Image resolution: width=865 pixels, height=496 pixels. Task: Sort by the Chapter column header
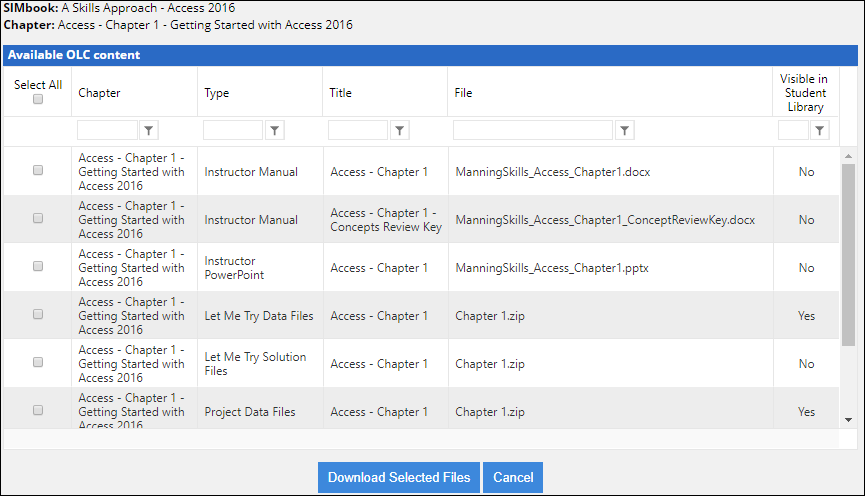point(99,93)
